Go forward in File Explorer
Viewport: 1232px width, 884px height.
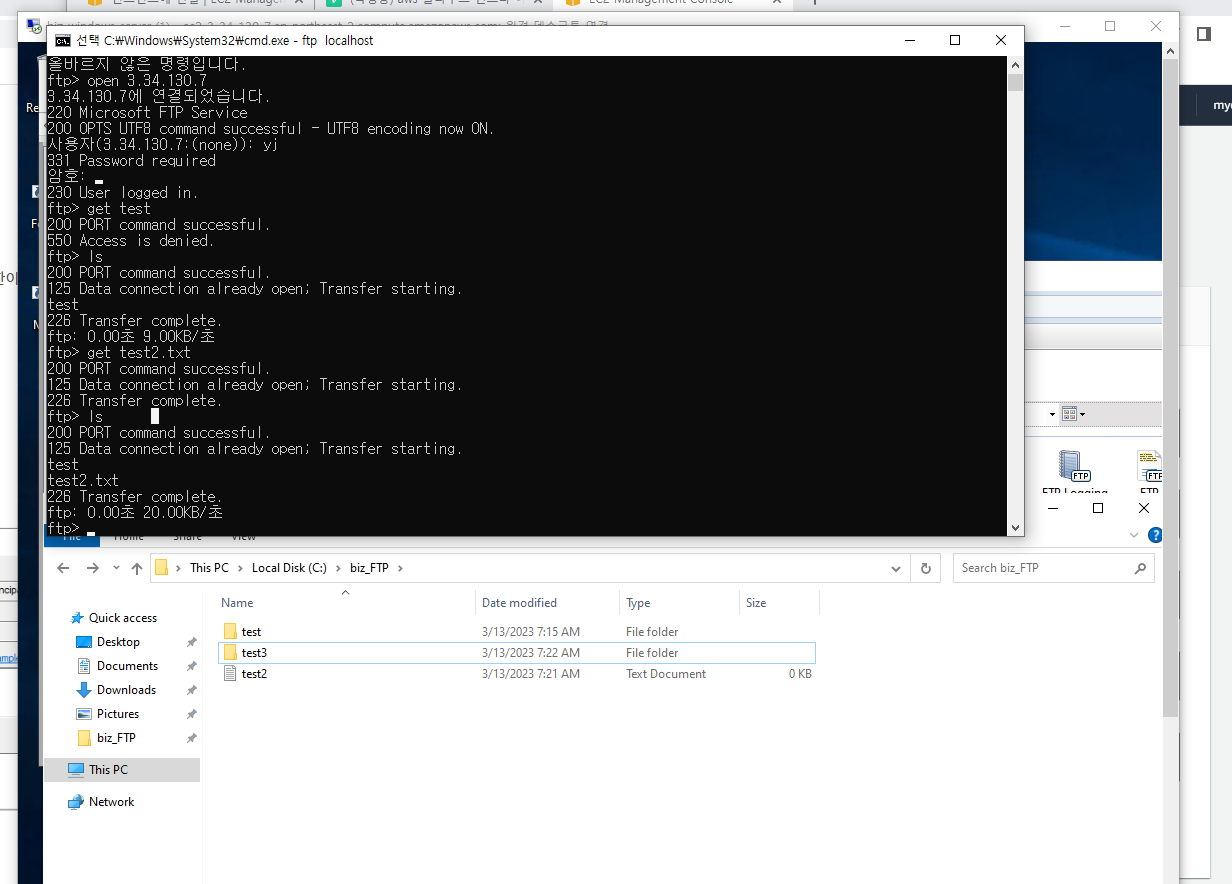pyautogui.click(x=92, y=568)
